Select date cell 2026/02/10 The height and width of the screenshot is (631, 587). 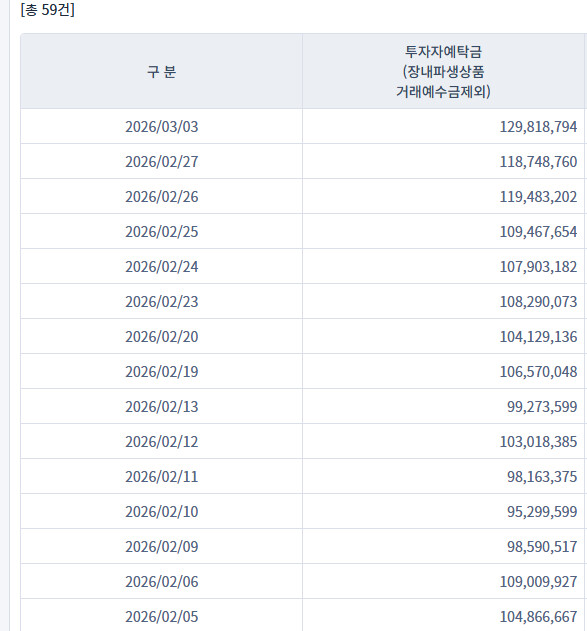pos(161,512)
